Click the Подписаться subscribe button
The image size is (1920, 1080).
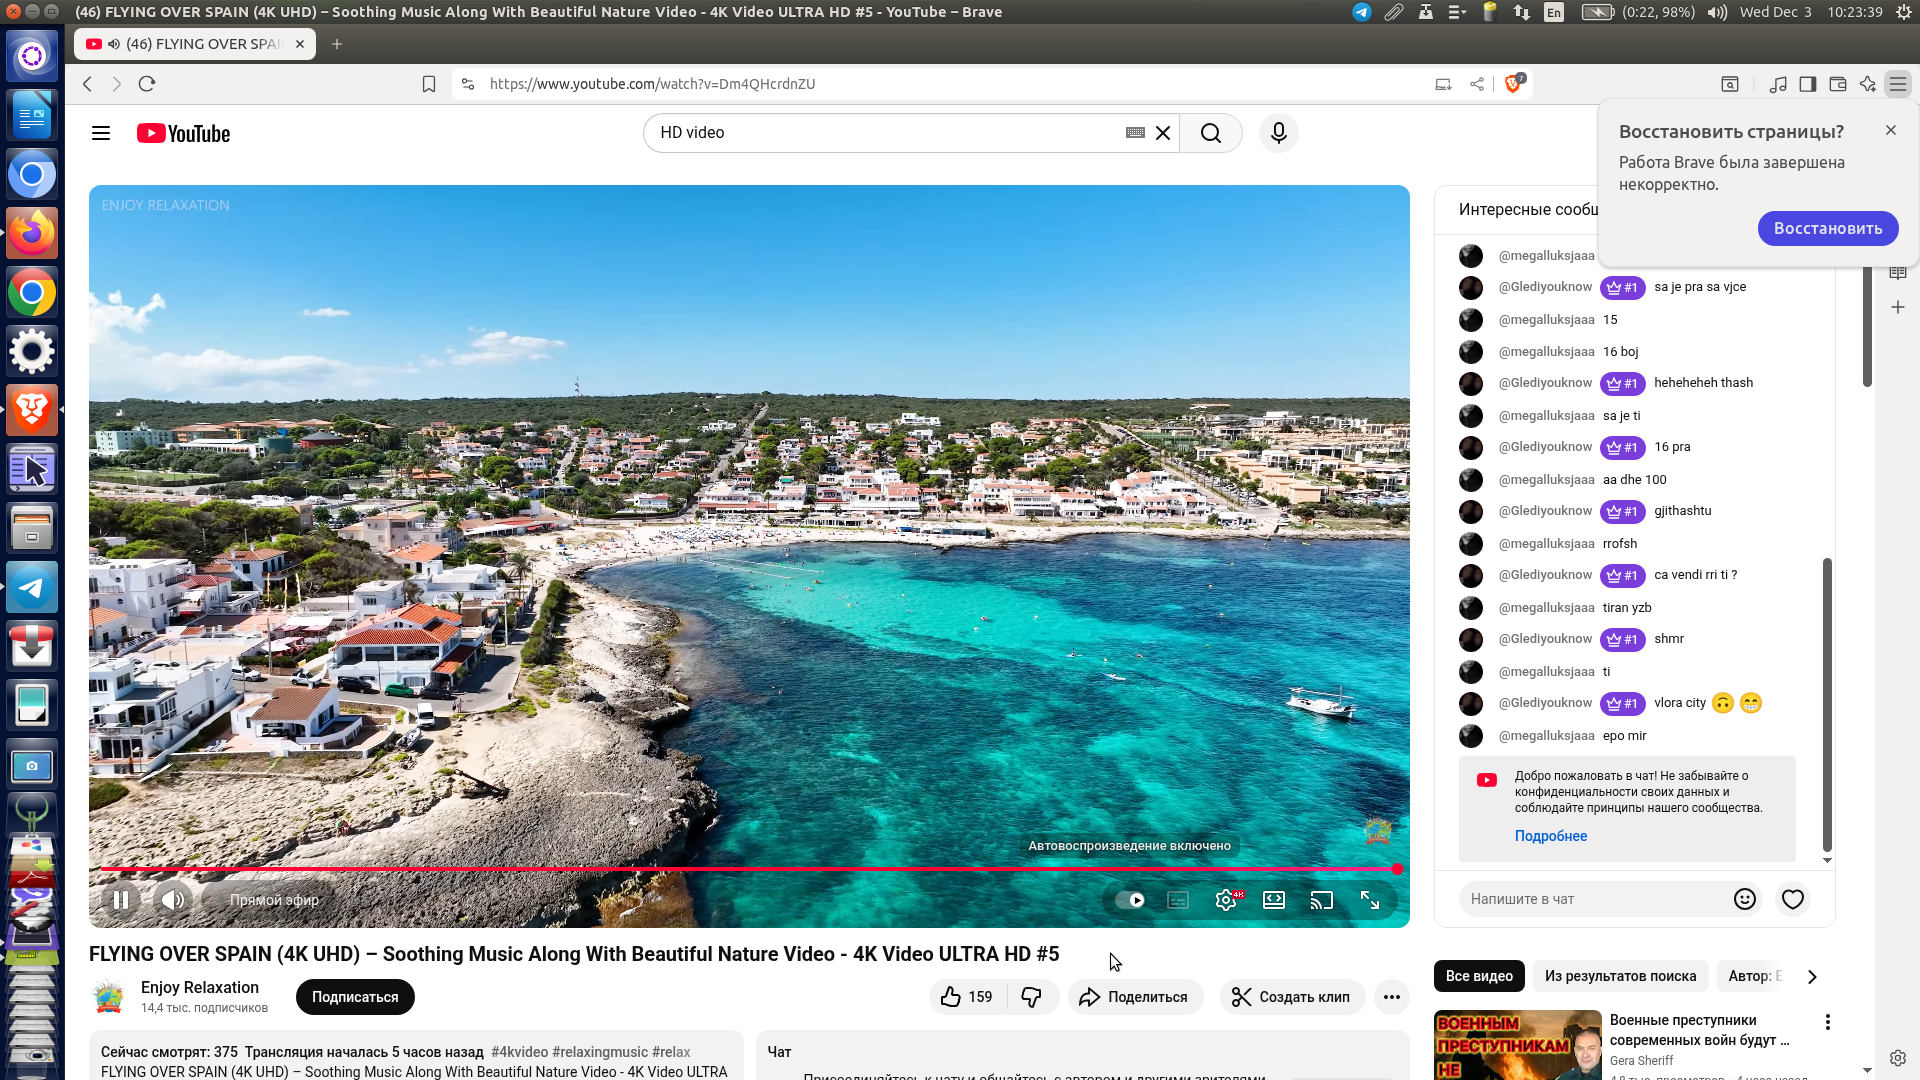click(355, 997)
